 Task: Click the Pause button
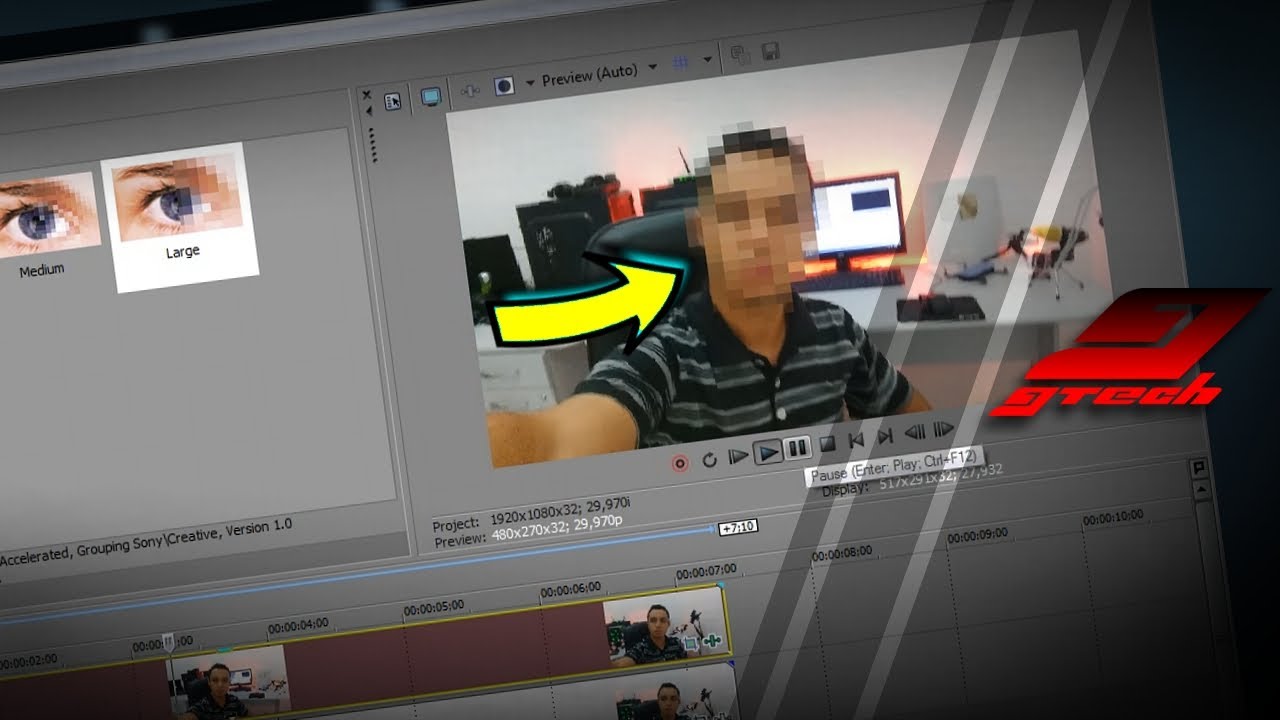tap(797, 448)
